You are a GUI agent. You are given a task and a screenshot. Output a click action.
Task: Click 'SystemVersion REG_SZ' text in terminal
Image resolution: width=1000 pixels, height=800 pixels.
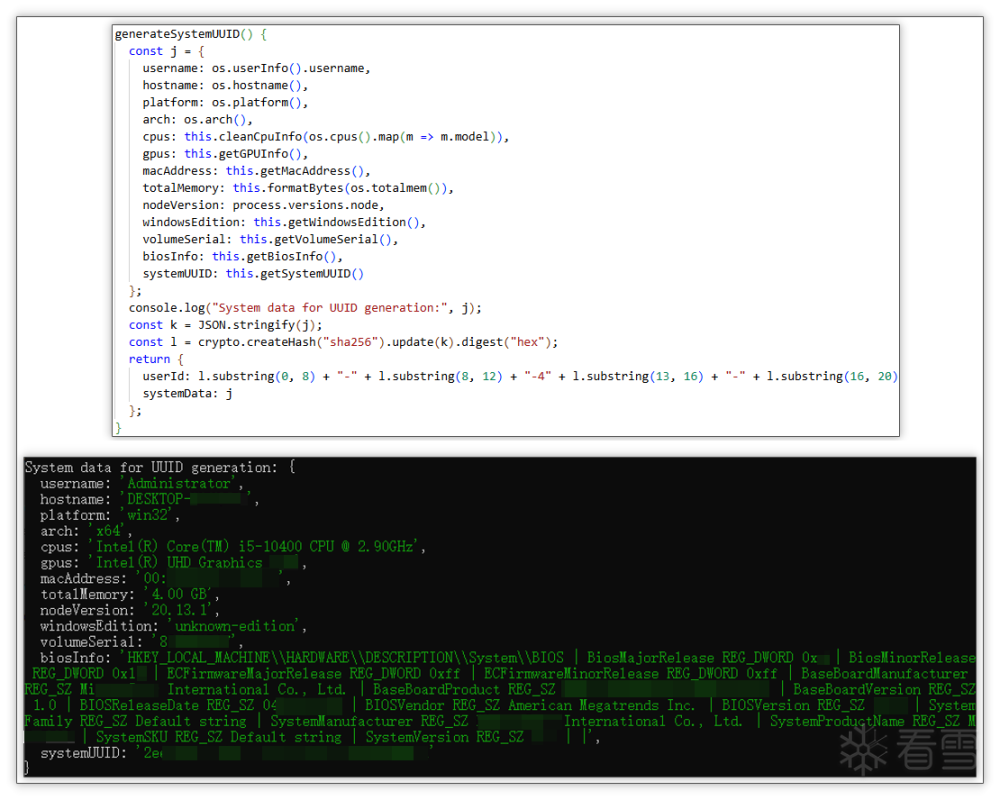[445, 737]
